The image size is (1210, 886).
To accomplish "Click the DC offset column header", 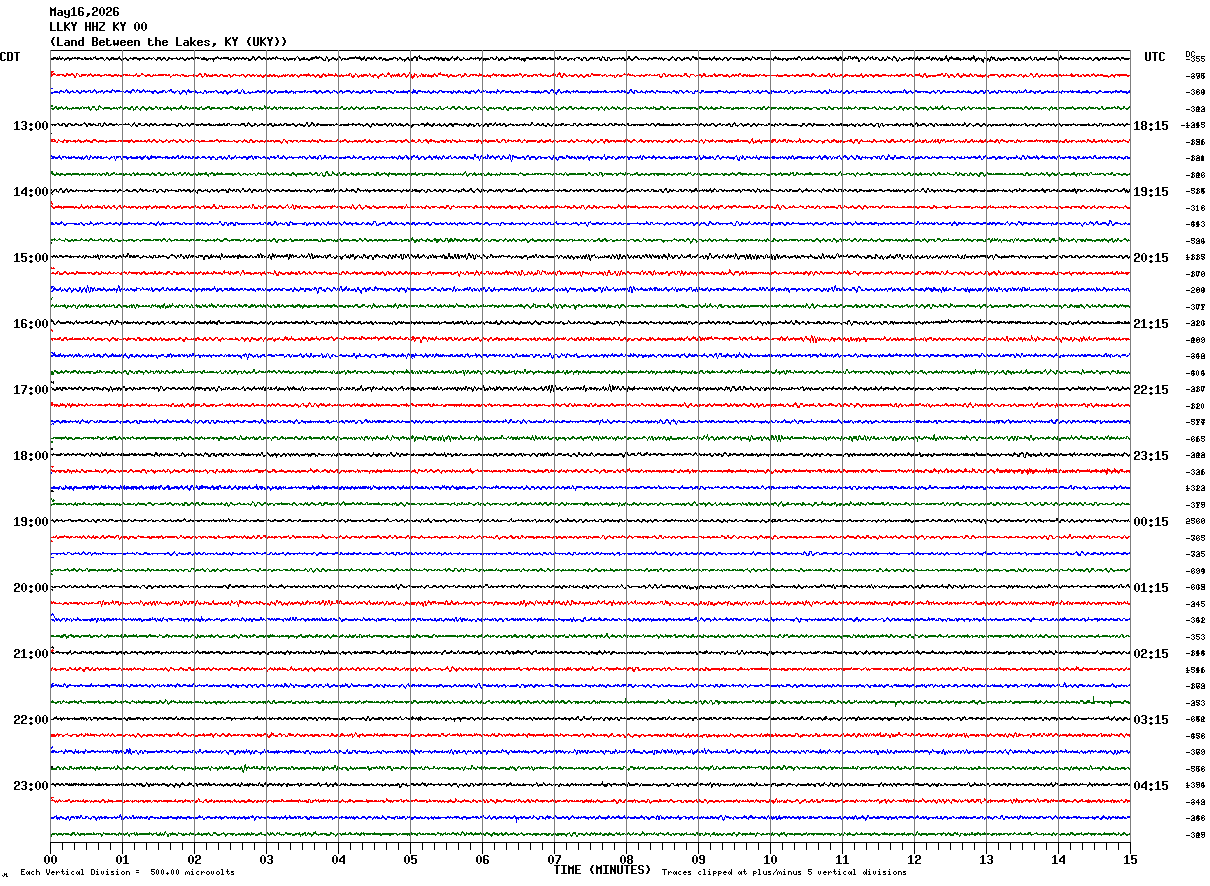I will click(1190, 53).
